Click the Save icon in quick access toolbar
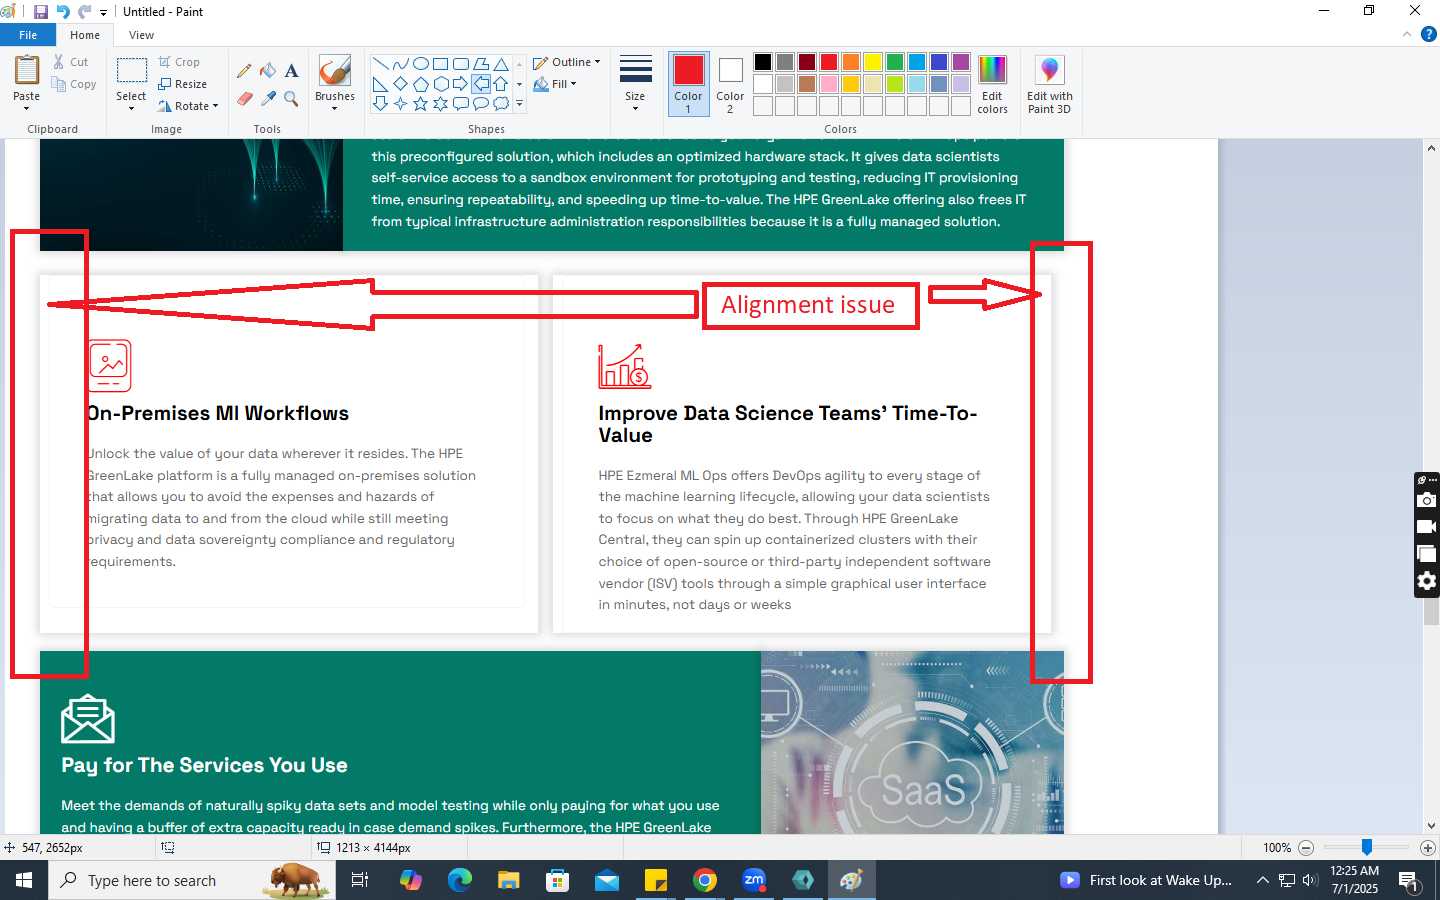Screen dimensions: 1440x900 (x=41, y=12)
